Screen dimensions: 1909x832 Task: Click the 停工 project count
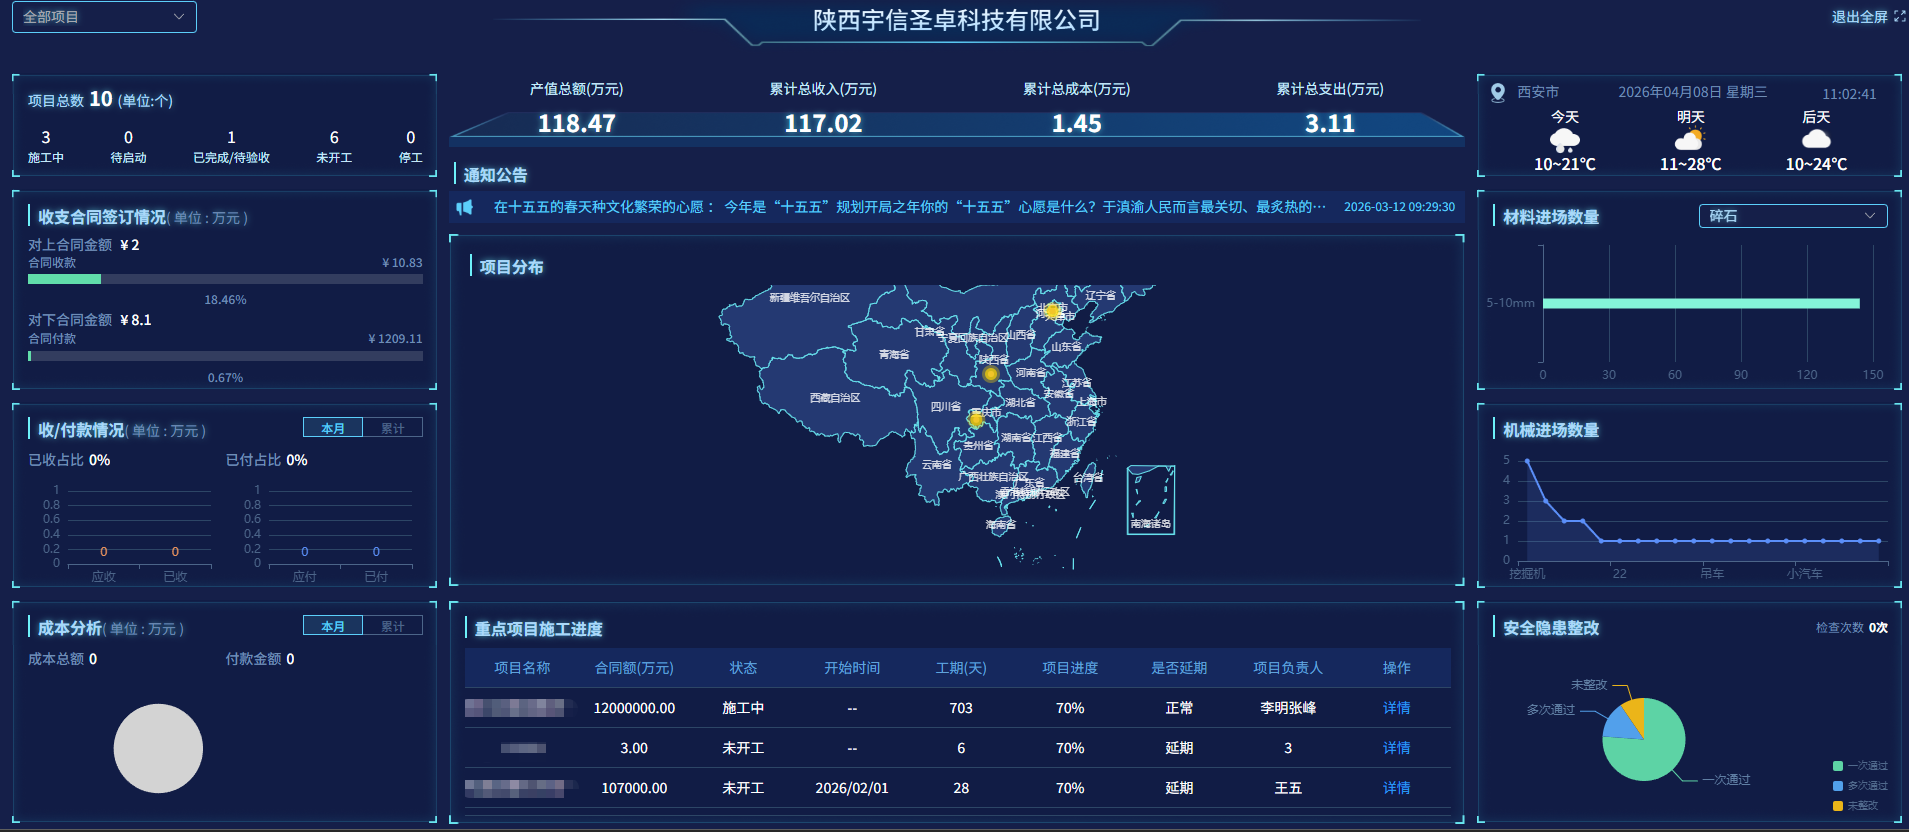[x=410, y=137]
